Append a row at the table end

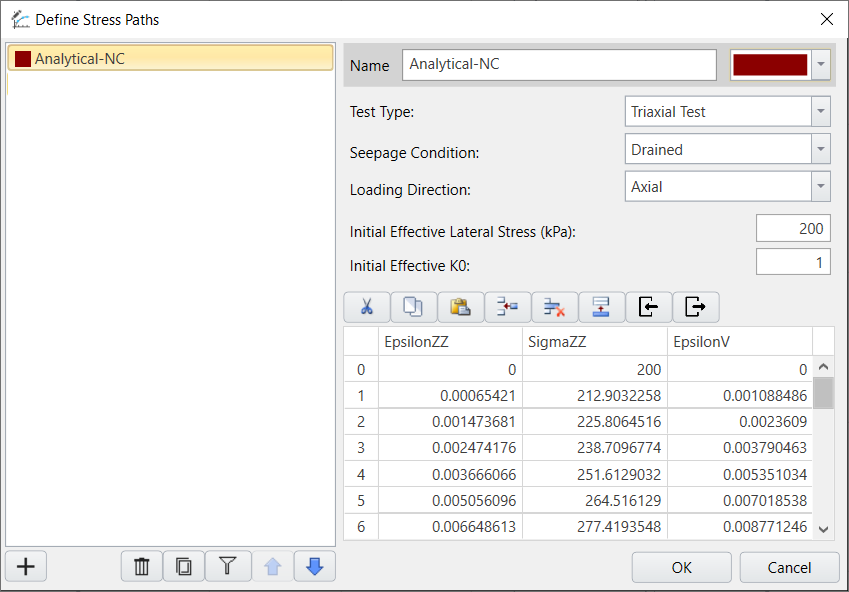pos(601,307)
